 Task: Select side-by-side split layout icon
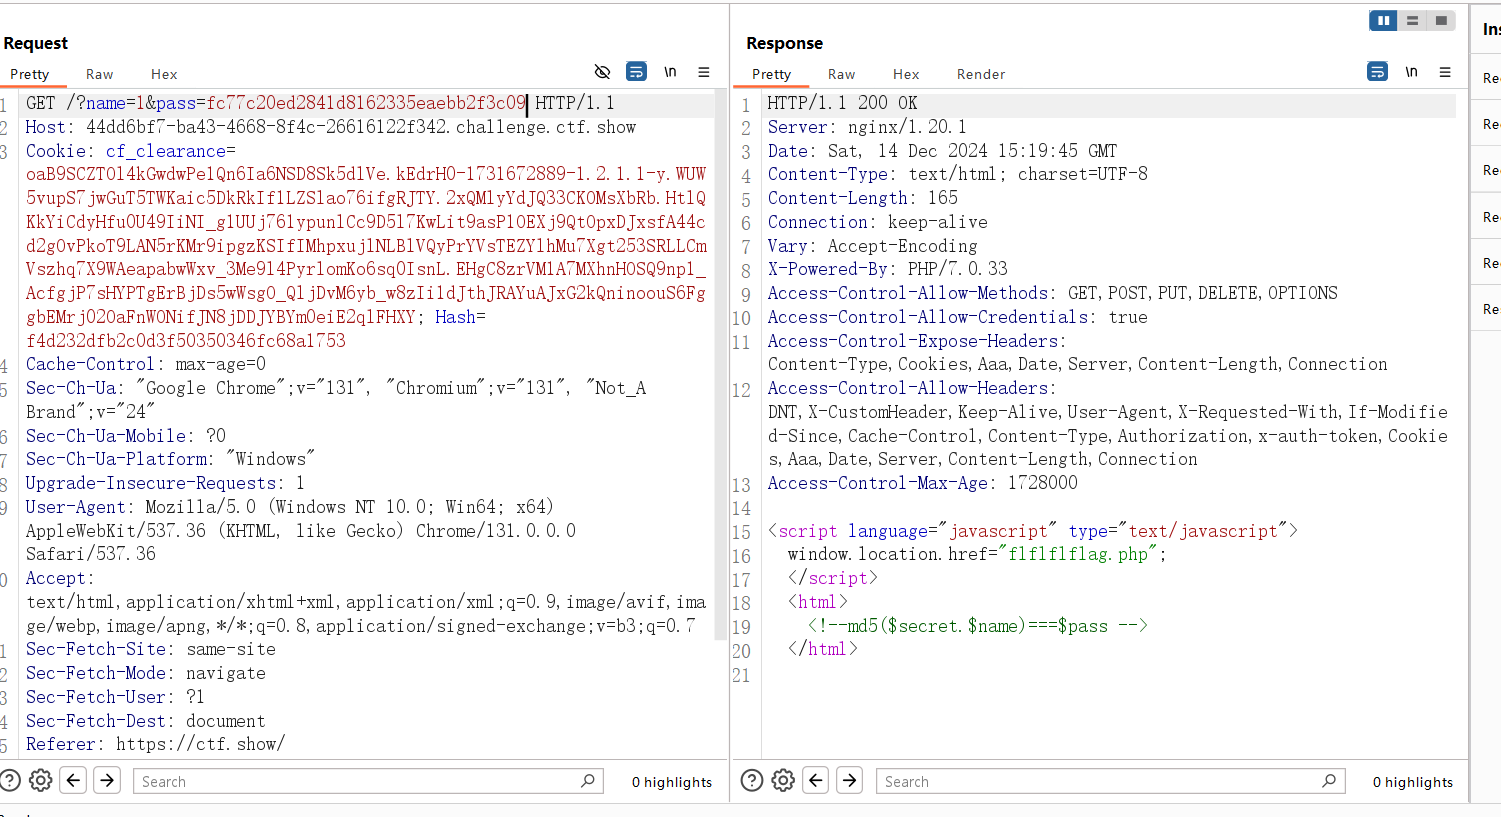click(x=1383, y=20)
